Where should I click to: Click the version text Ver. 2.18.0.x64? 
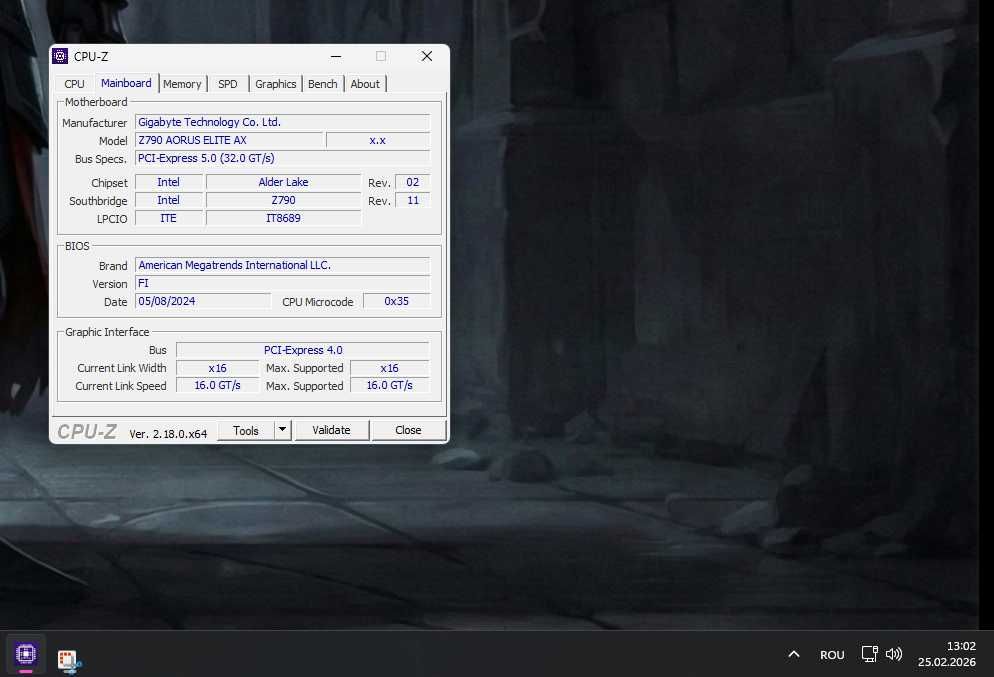tap(168, 434)
